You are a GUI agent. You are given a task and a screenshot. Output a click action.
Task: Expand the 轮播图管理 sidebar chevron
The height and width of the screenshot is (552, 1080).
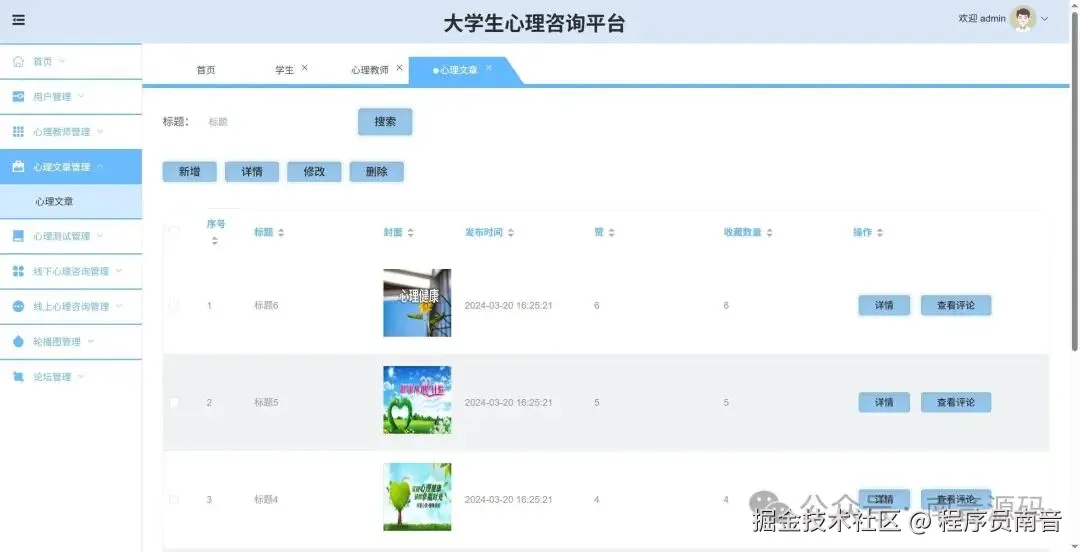click(x=90, y=342)
